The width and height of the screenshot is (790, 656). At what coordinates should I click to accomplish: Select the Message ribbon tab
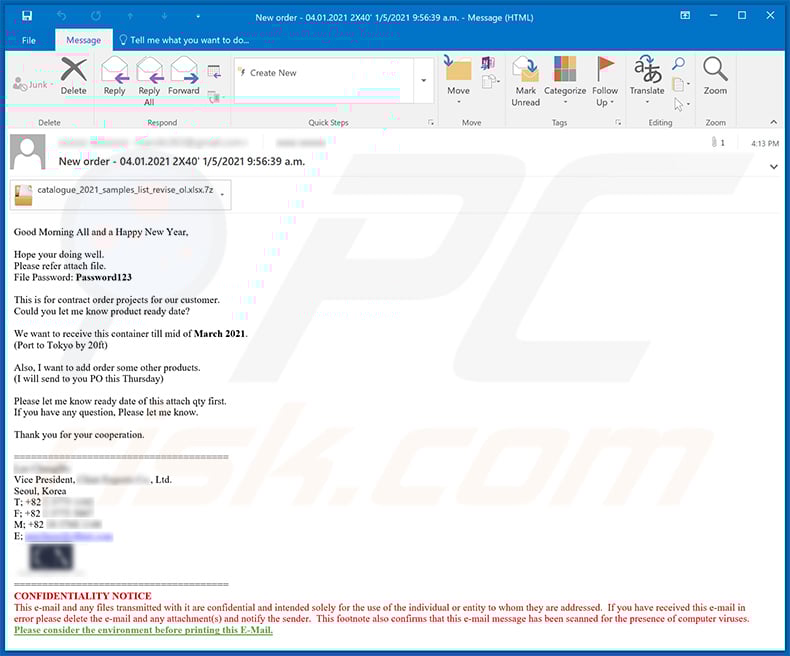point(84,40)
